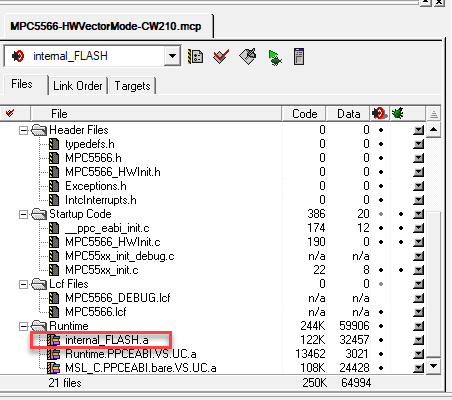The height and width of the screenshot is (400, 452).
Task: Switch to the Files tab
Action: click(22, 84)
